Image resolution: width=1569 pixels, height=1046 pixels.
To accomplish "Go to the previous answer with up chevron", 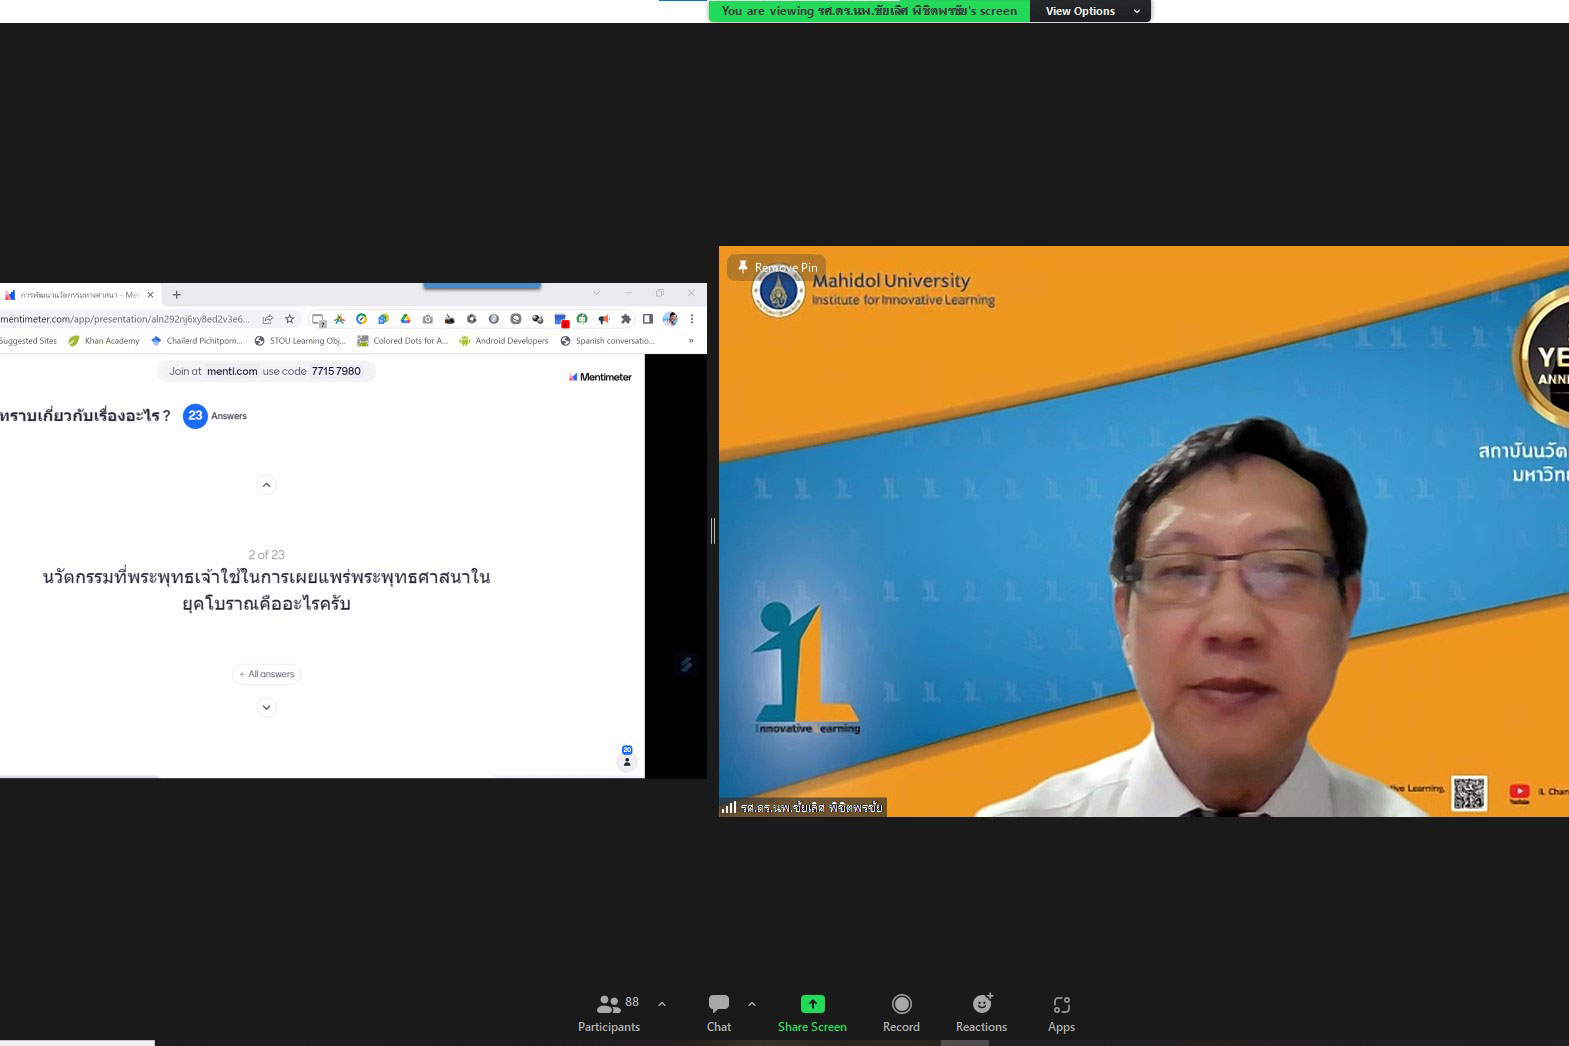I will coord(266,485).
